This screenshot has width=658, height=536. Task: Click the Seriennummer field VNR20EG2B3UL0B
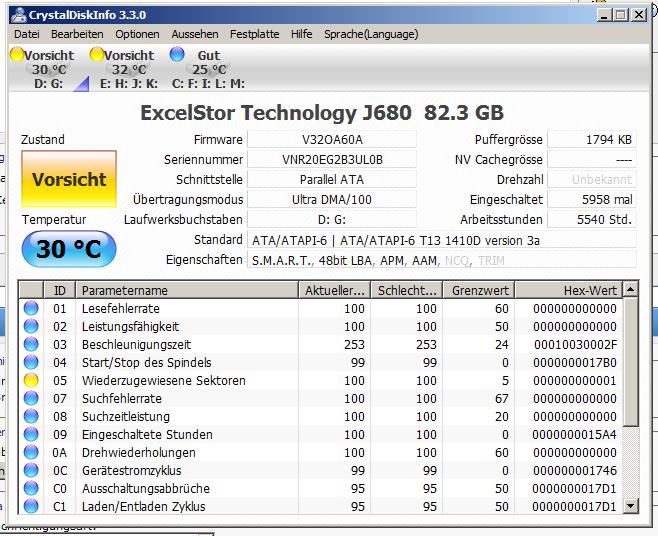point(332,159)
